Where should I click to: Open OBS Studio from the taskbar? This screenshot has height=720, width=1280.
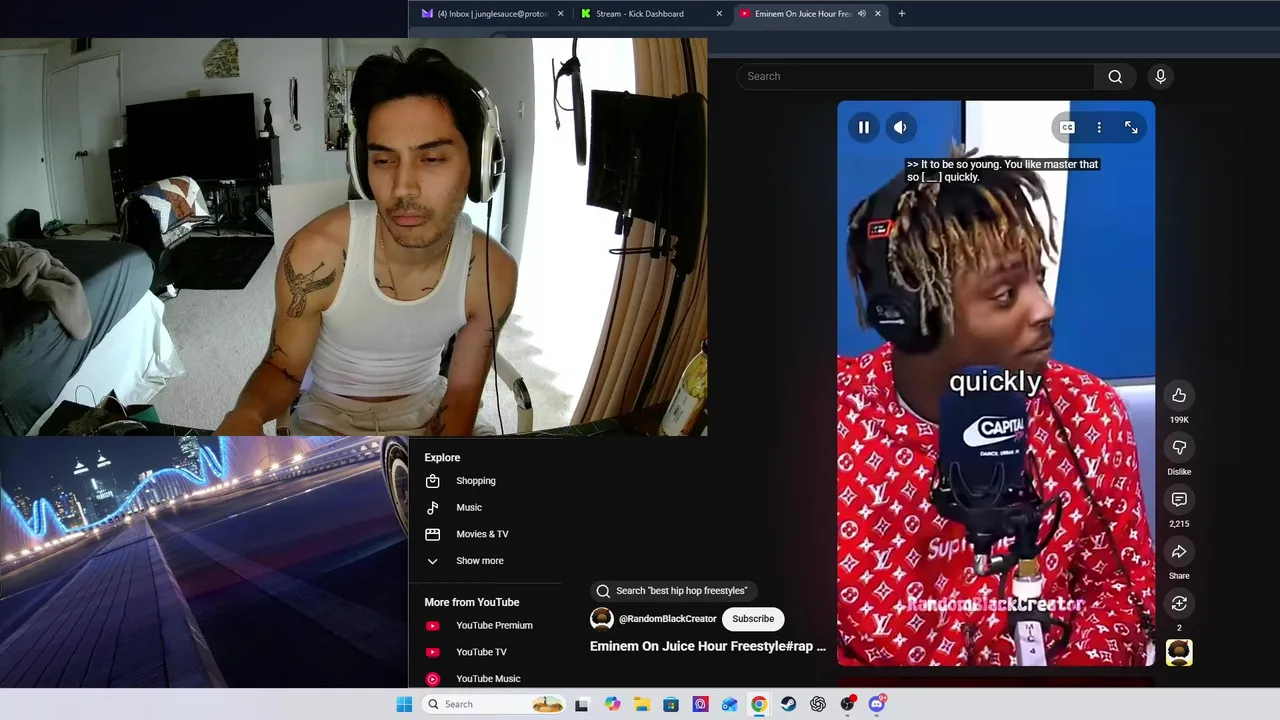coord(848,704)
